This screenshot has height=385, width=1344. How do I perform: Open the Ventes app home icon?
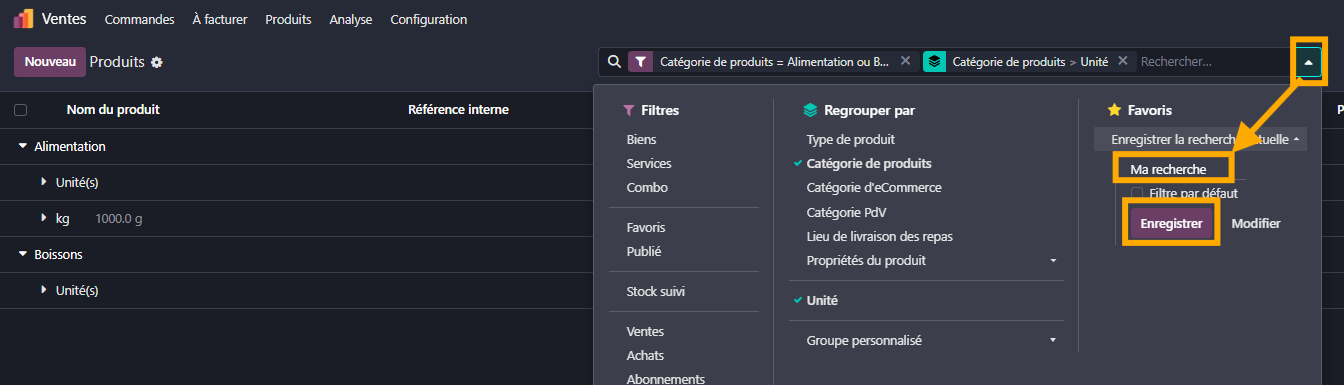23,19
